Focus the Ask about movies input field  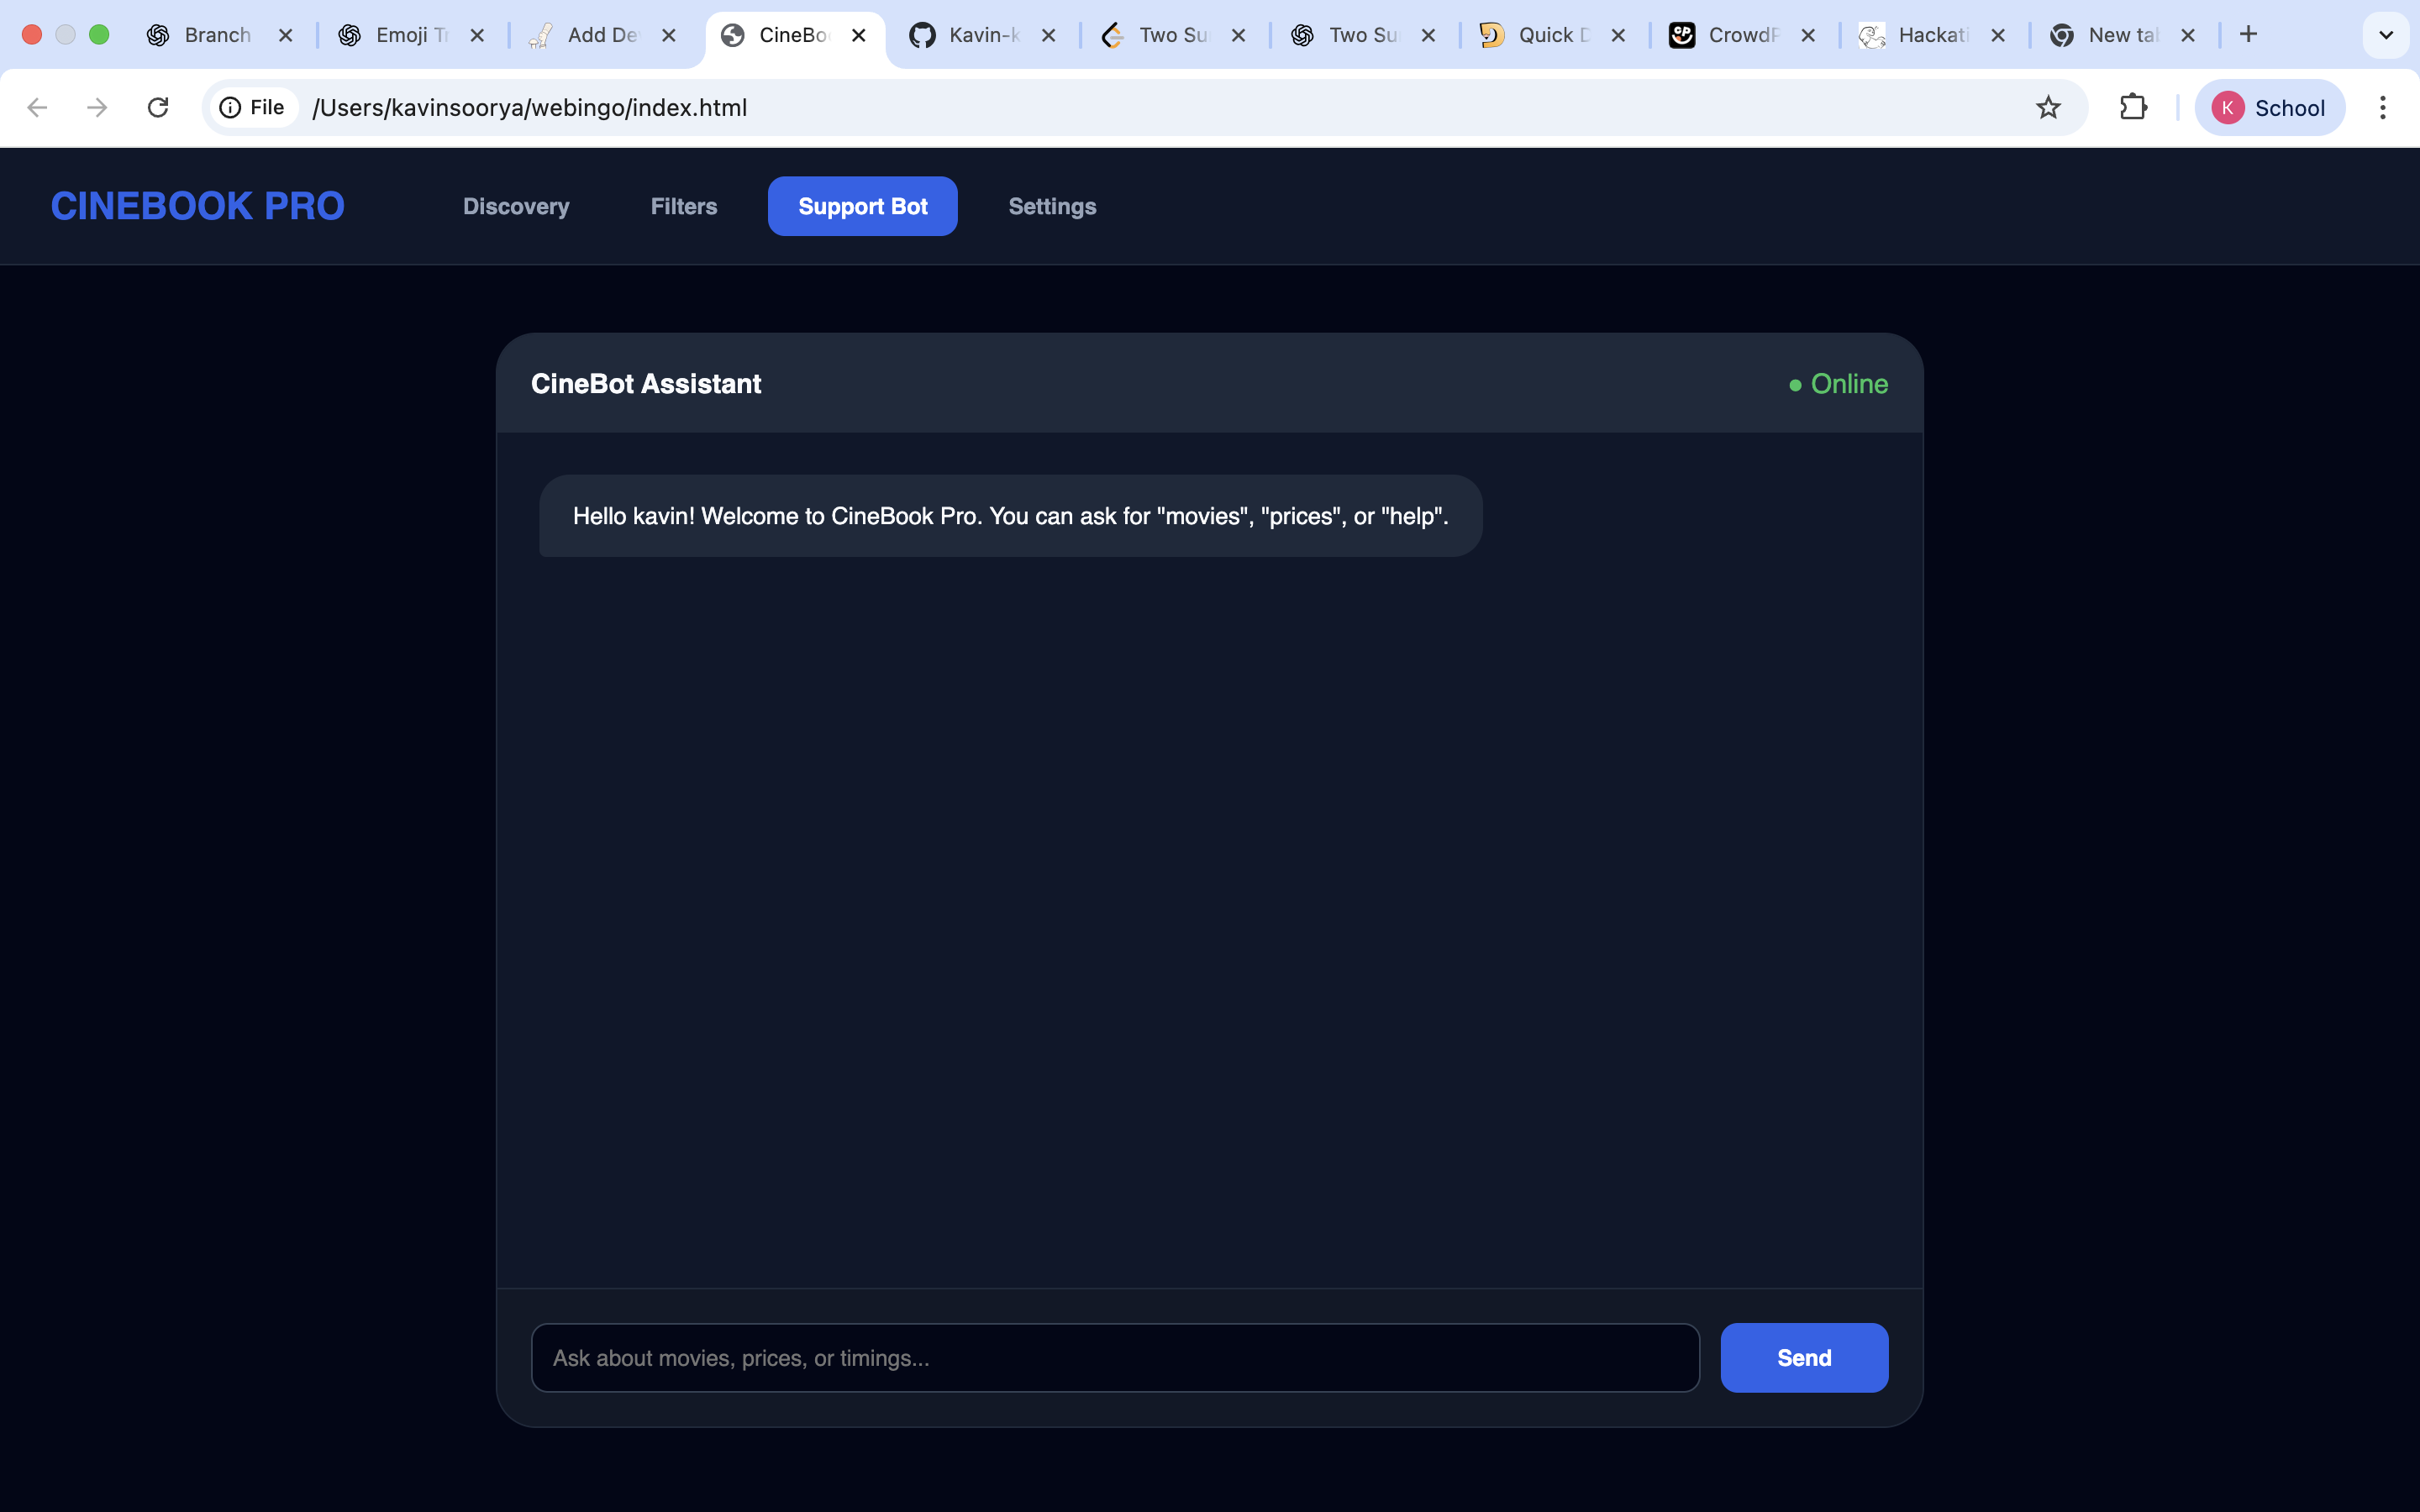click(1114, 1357)
